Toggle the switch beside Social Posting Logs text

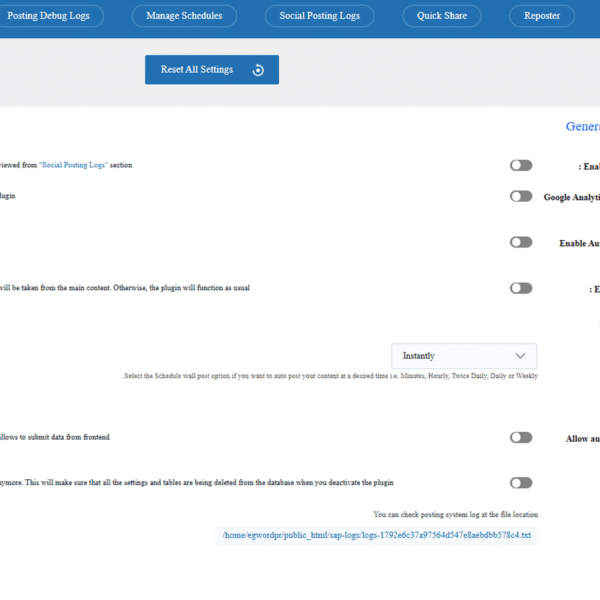pyautogui.click(x=521, y=165)
